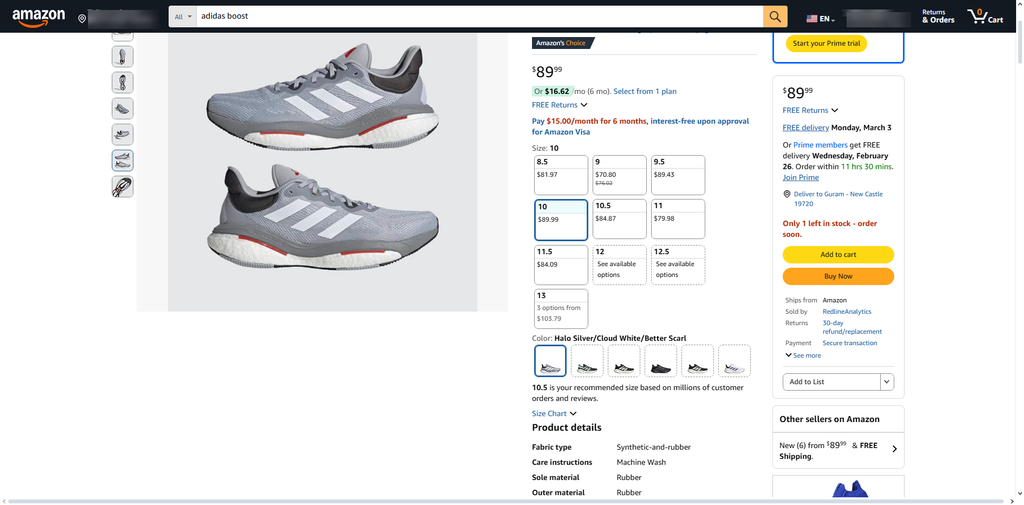Expand See more in the buy box
1024x505 pixels.
803,355
